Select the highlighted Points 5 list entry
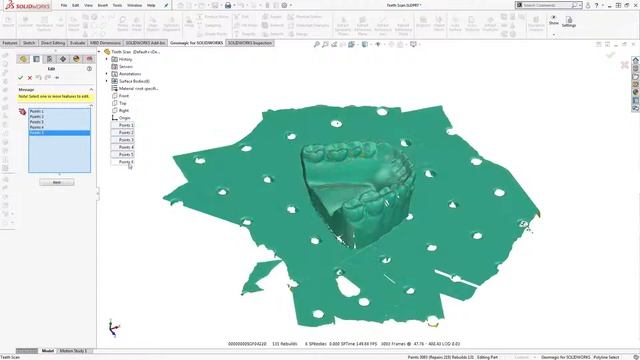 60,133
